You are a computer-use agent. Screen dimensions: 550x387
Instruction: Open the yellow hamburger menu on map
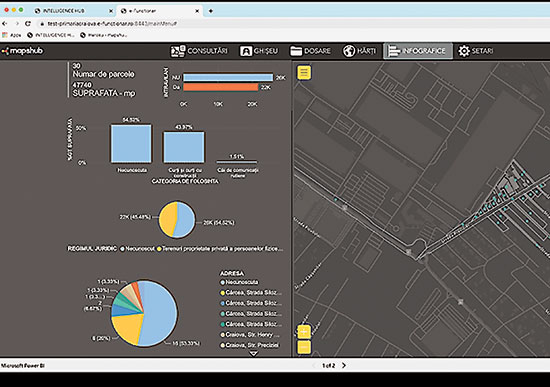304,73
